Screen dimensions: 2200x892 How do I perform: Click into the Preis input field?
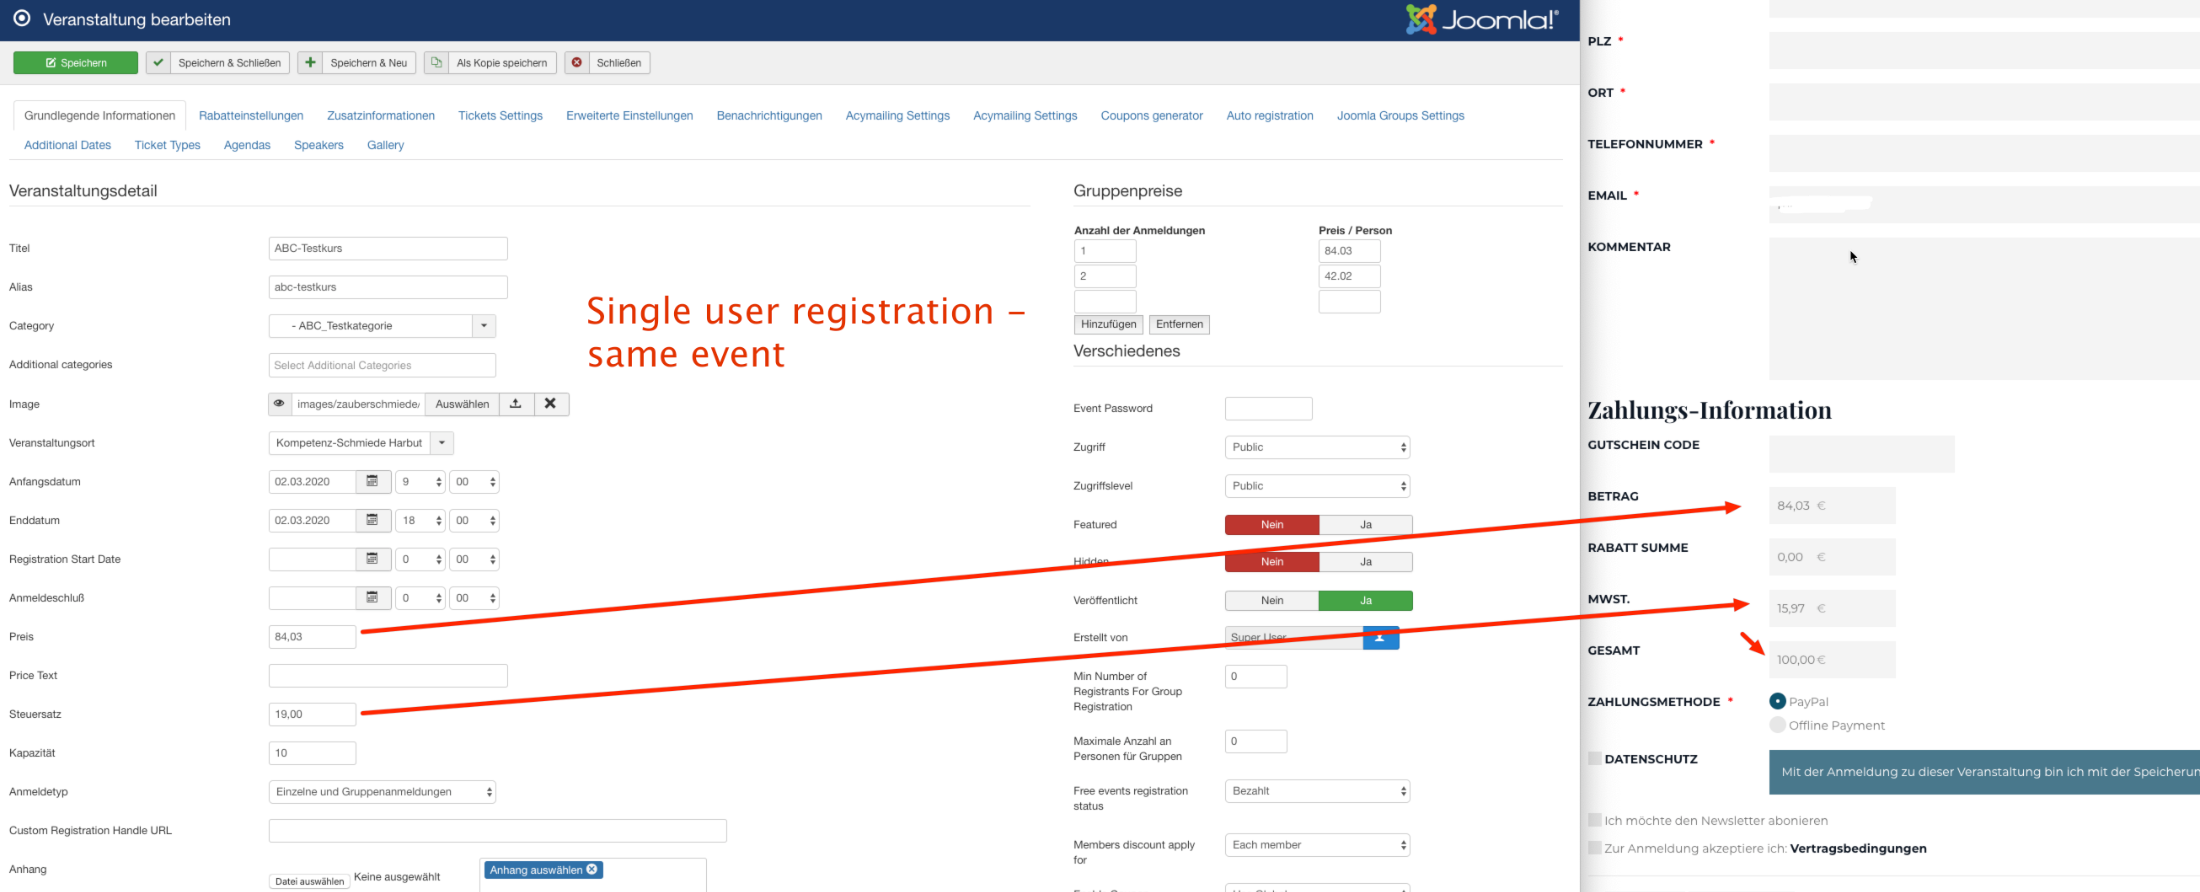pos(312,637)
